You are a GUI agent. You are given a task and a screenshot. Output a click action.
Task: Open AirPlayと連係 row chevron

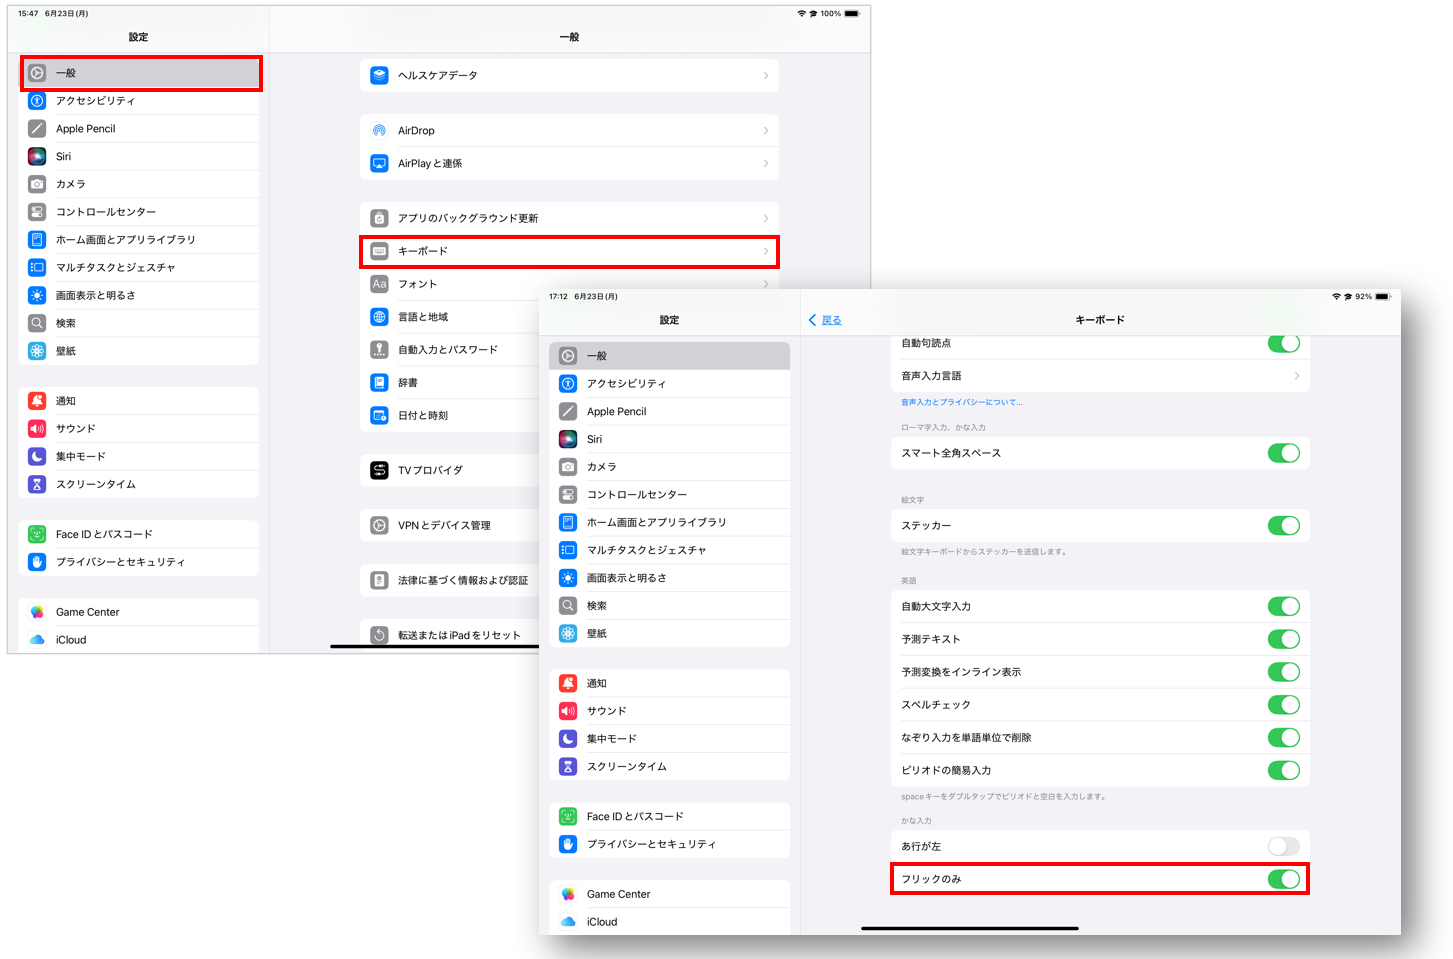pyautogui.click(x=766, y=164)
